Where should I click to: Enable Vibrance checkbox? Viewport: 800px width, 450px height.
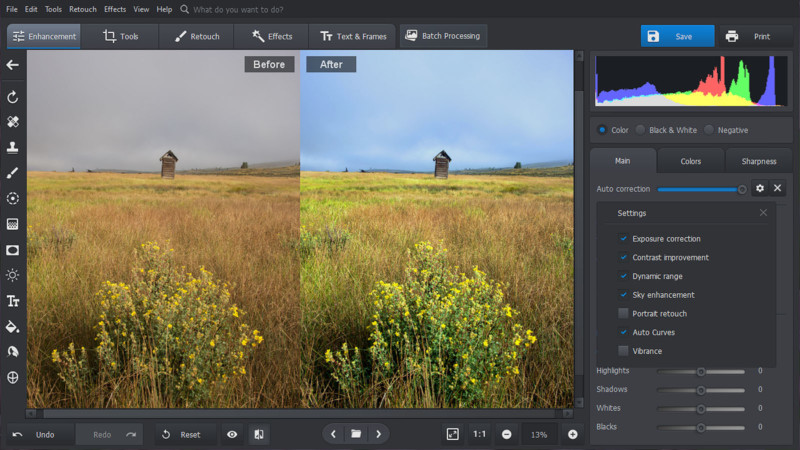point(623,351)
